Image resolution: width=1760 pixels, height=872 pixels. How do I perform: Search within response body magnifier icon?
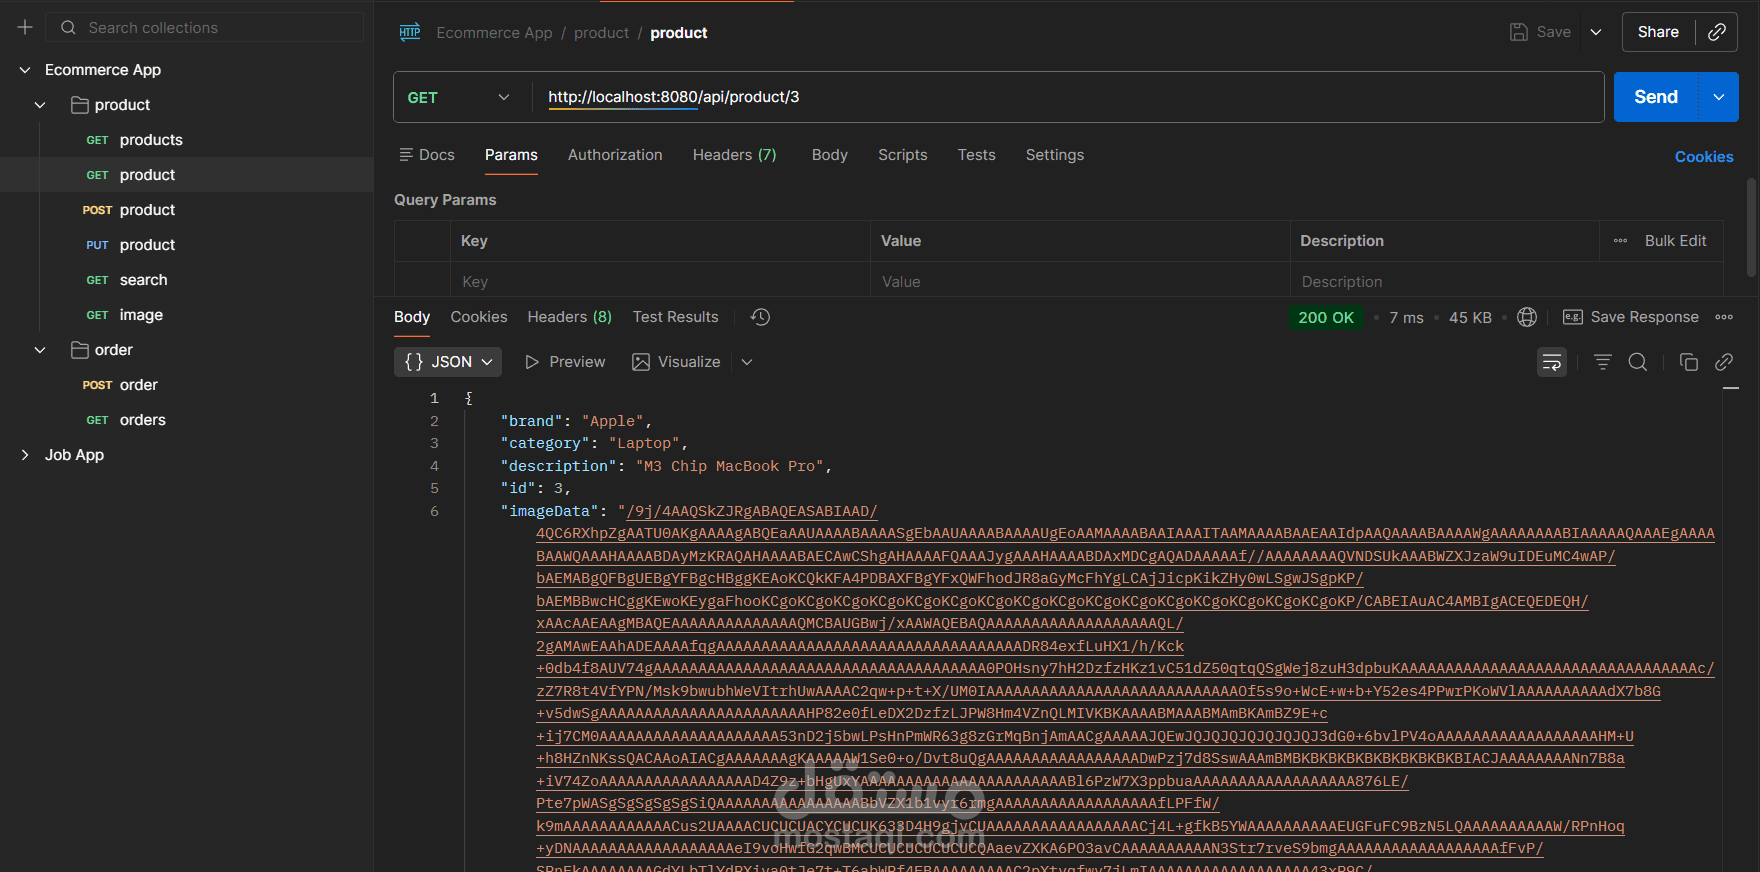(x=1638, y=362)
